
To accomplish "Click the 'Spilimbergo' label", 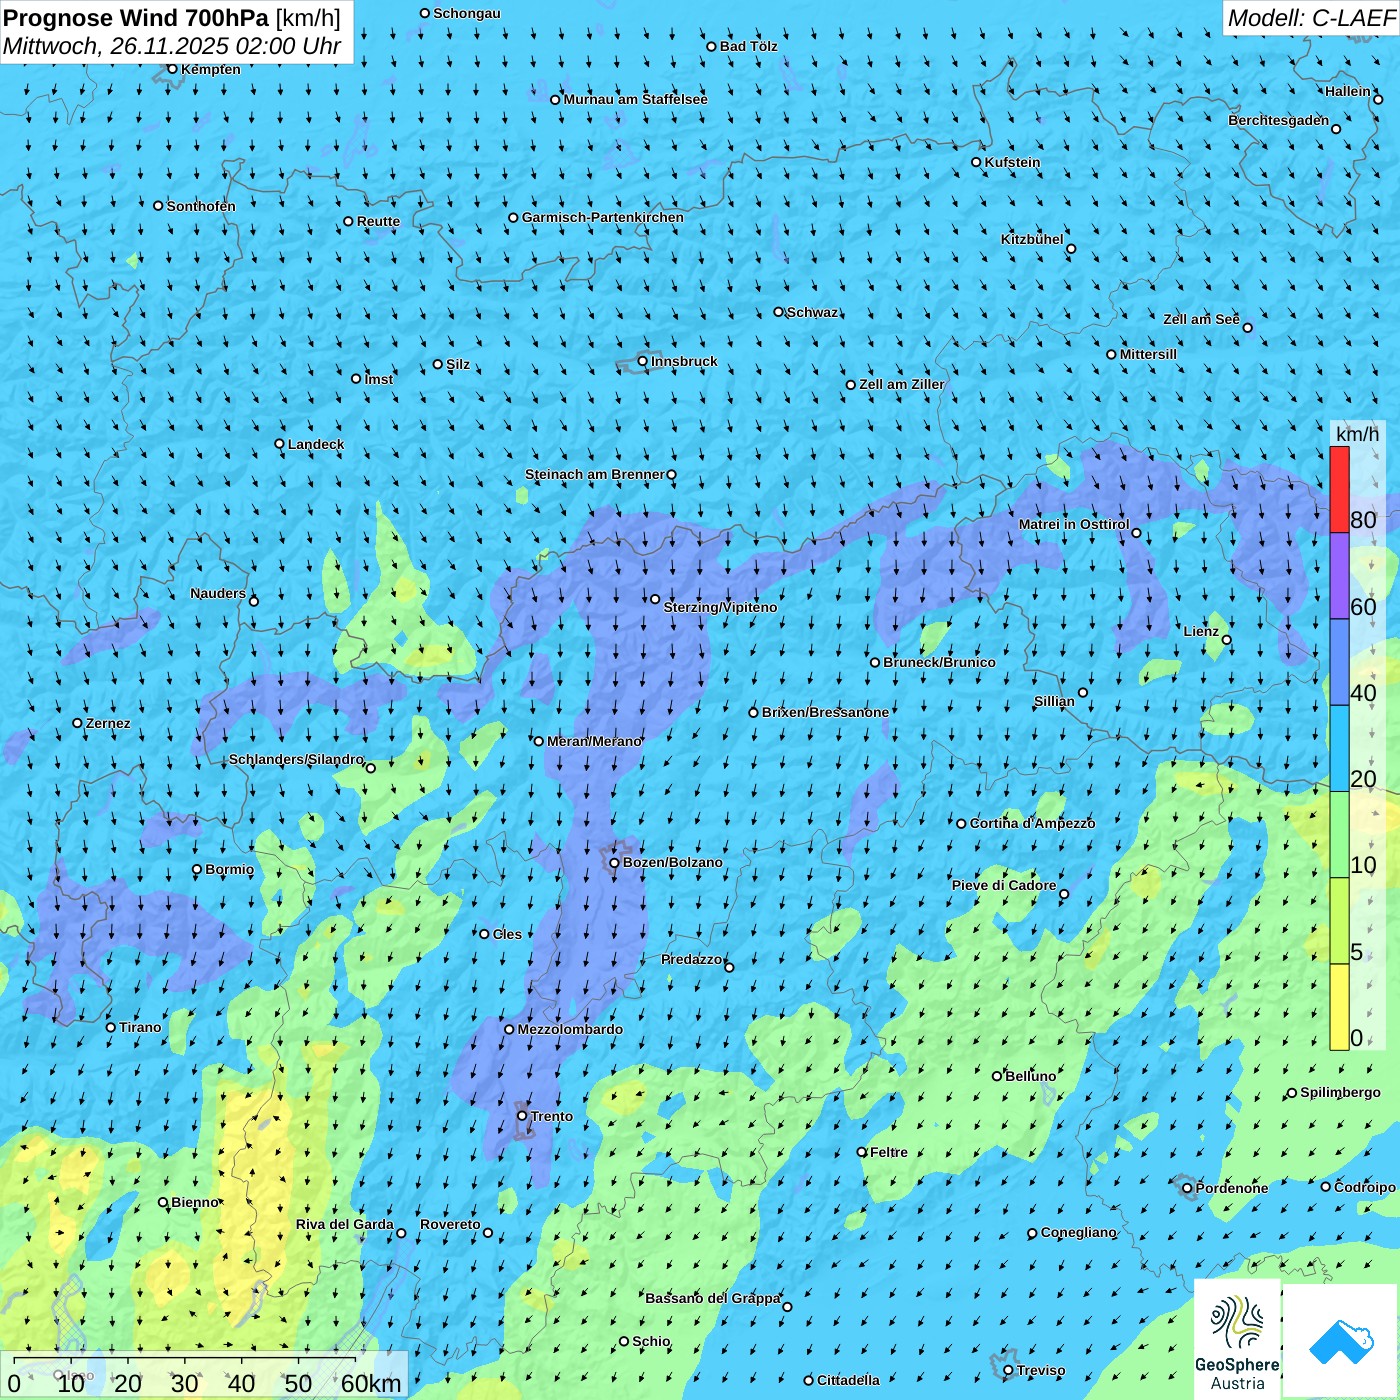I will click(x=1341, y=1092).
